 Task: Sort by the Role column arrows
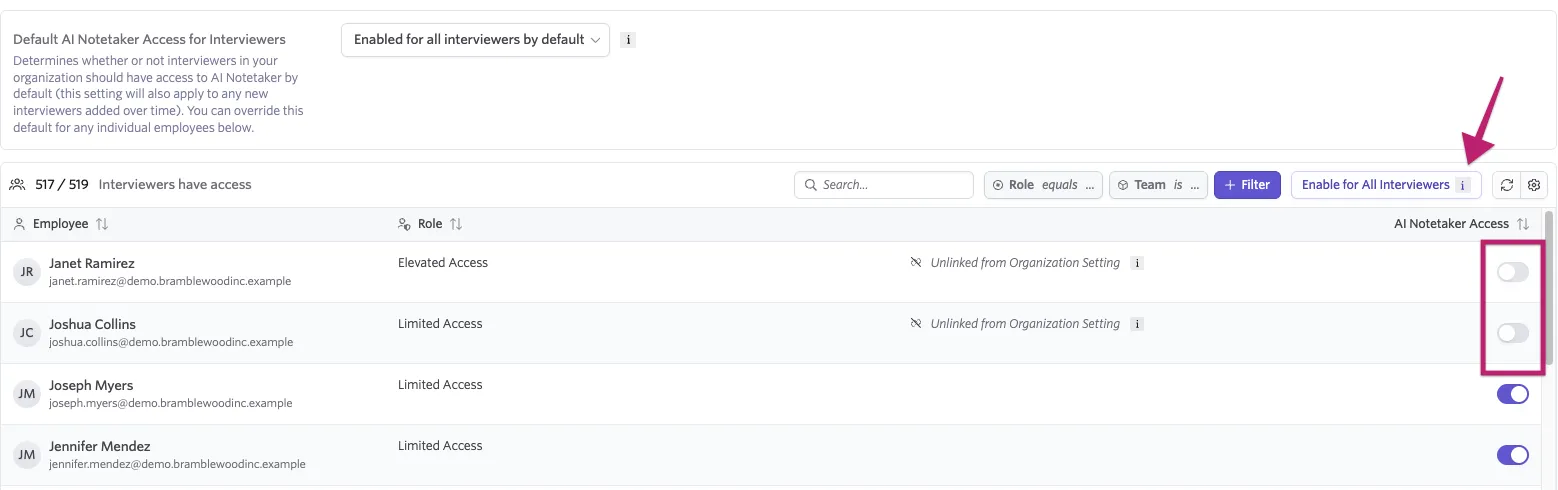456,224
